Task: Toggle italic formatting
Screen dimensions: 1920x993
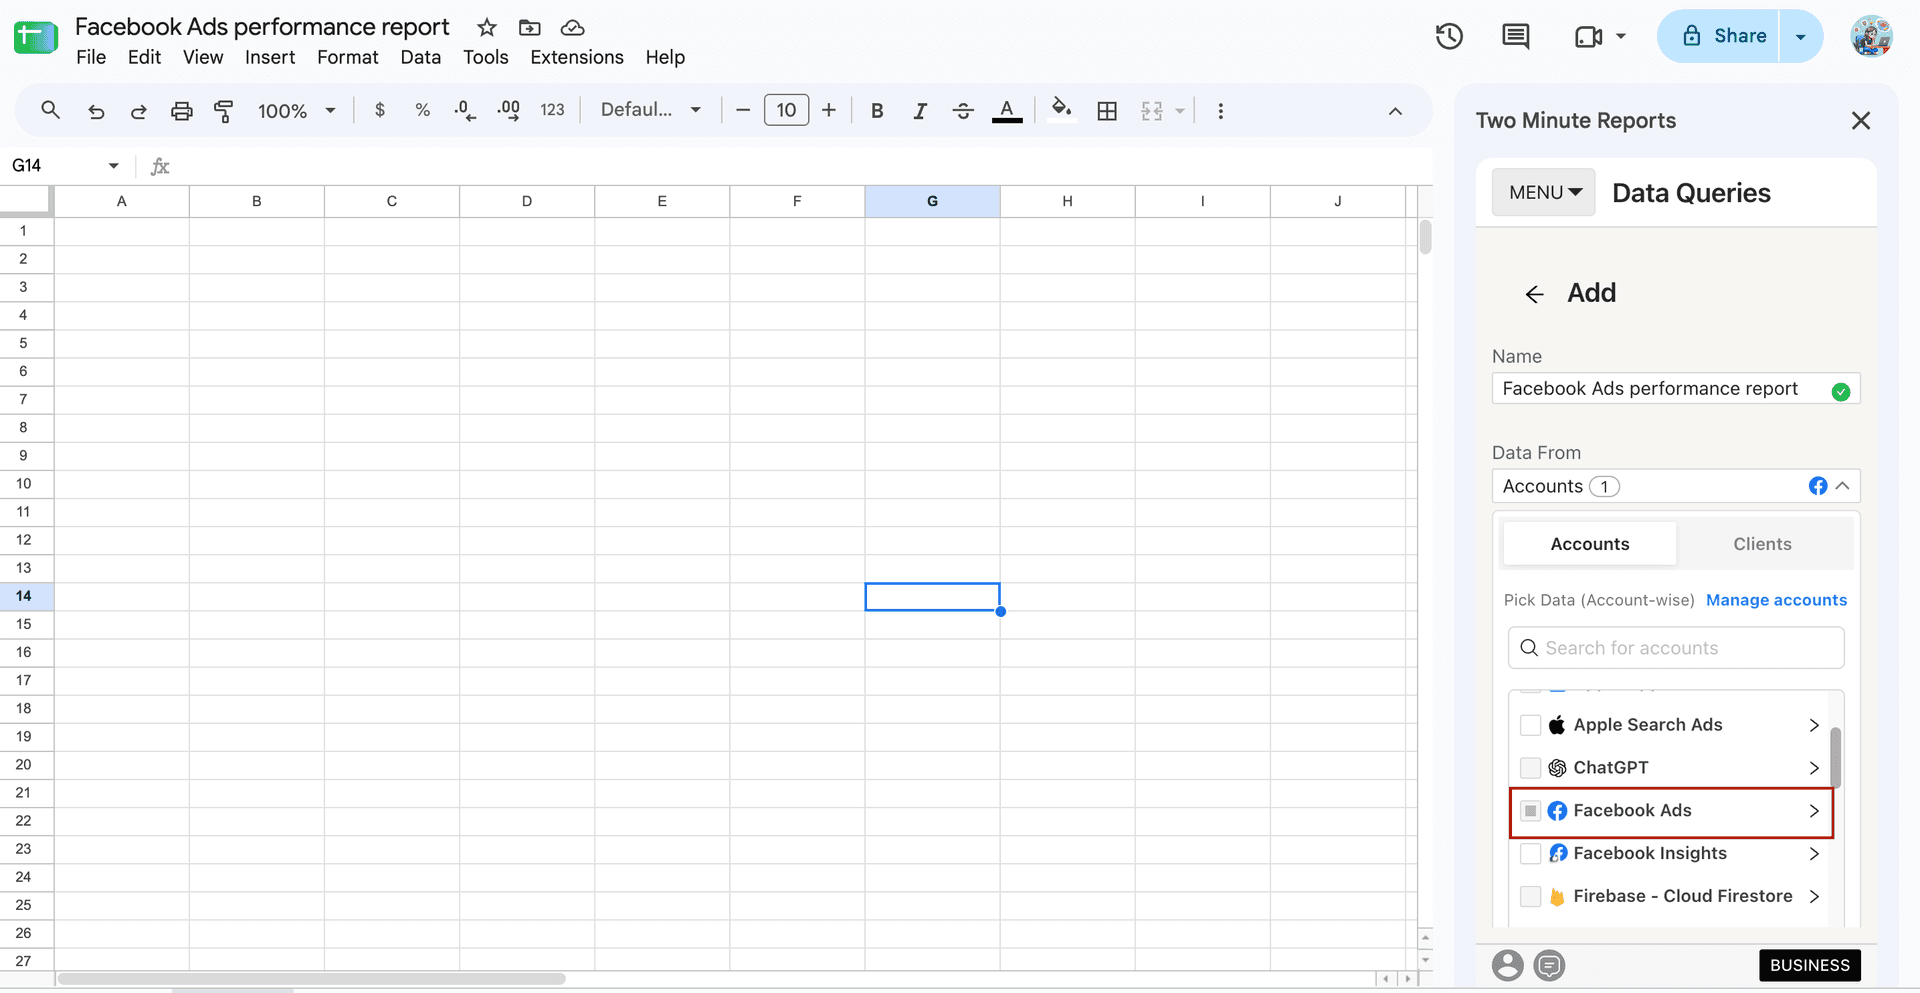Action: [920, 111]
